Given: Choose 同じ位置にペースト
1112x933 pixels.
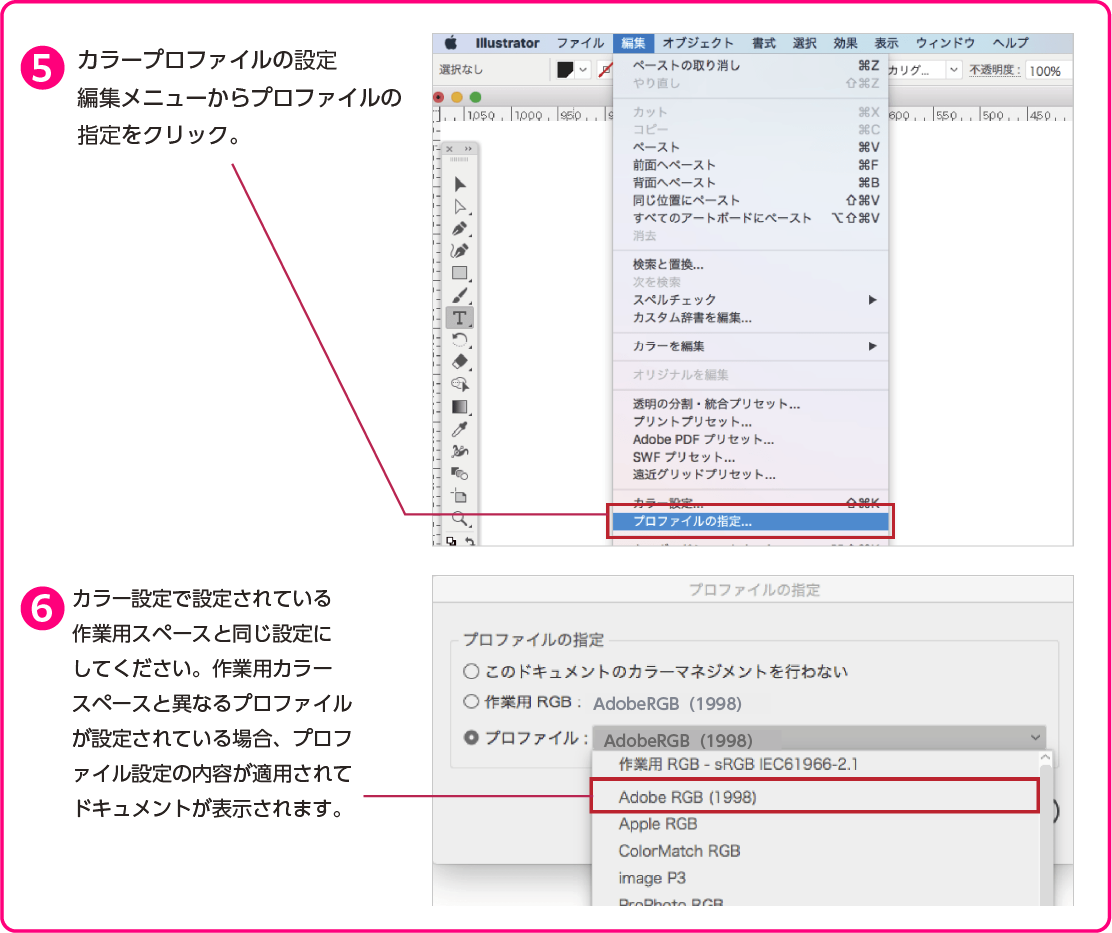Looking at the screenshot, I should 750,201.
